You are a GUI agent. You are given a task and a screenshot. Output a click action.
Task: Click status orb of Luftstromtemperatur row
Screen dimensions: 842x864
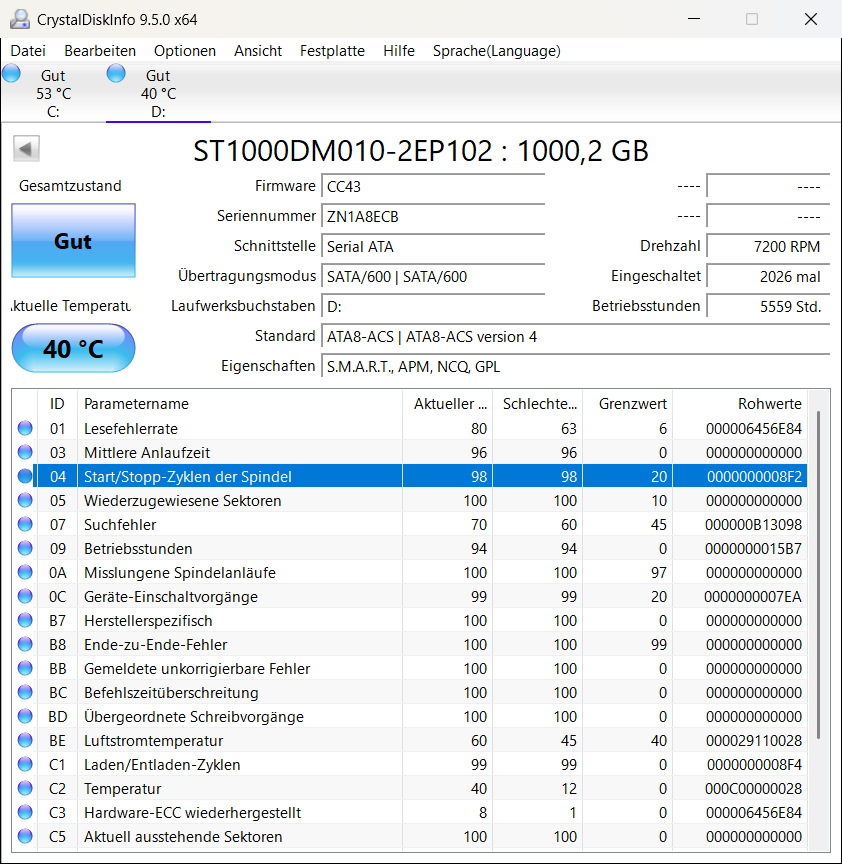tap(25, 741)
